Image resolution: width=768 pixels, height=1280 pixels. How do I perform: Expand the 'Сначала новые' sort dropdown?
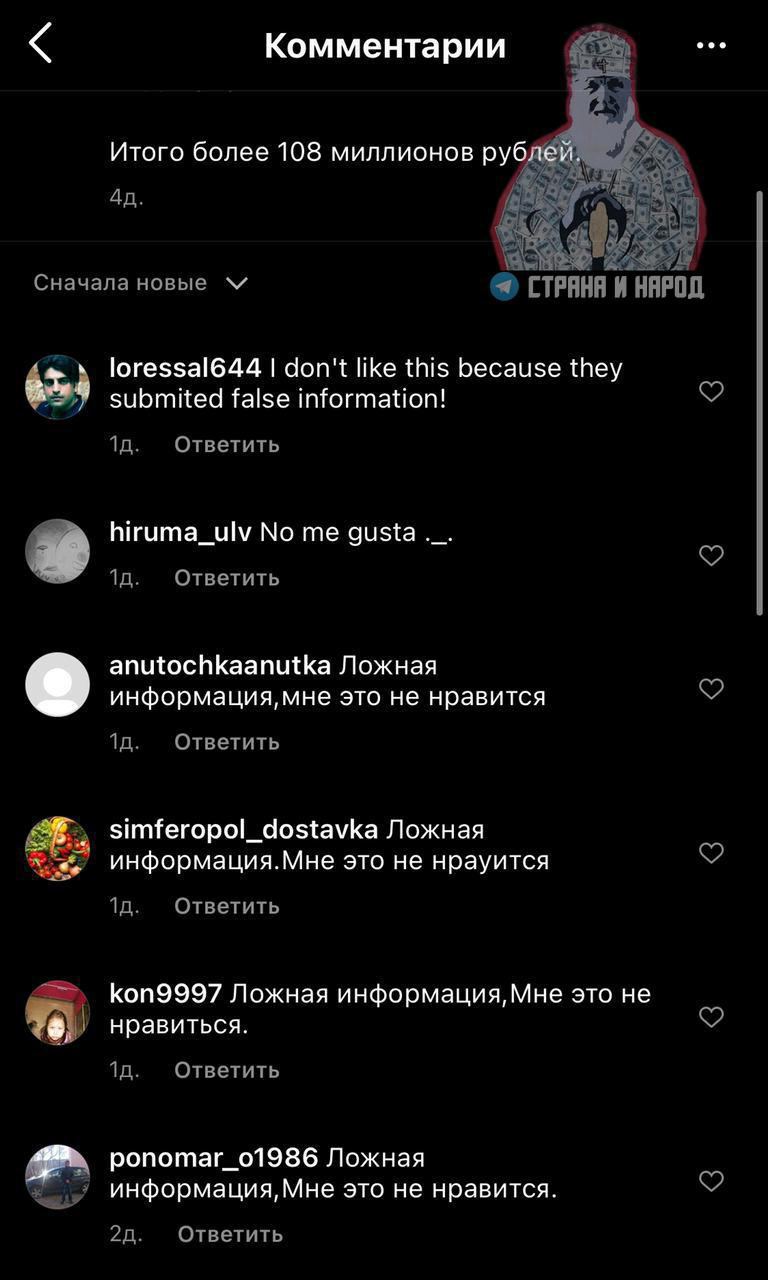click(x=140, y=283)
